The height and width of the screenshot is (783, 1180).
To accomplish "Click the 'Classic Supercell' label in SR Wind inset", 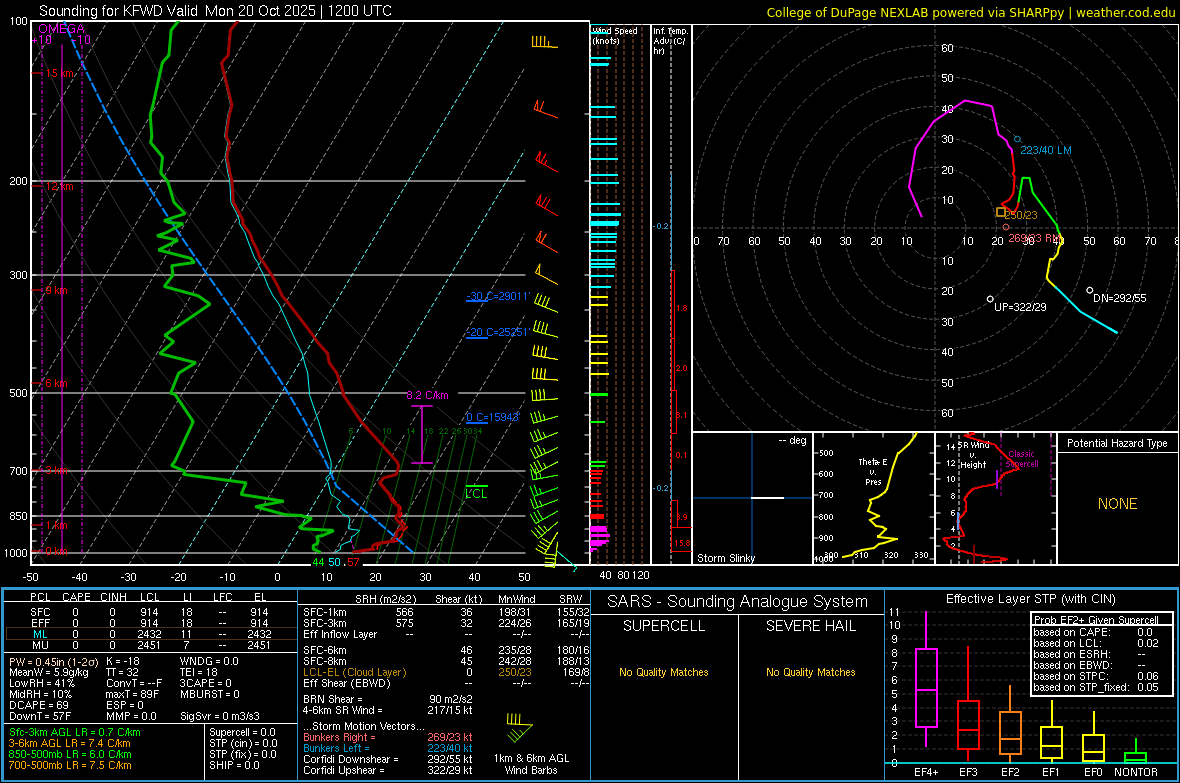I will pyautogui.click(x=1022, y=459).
